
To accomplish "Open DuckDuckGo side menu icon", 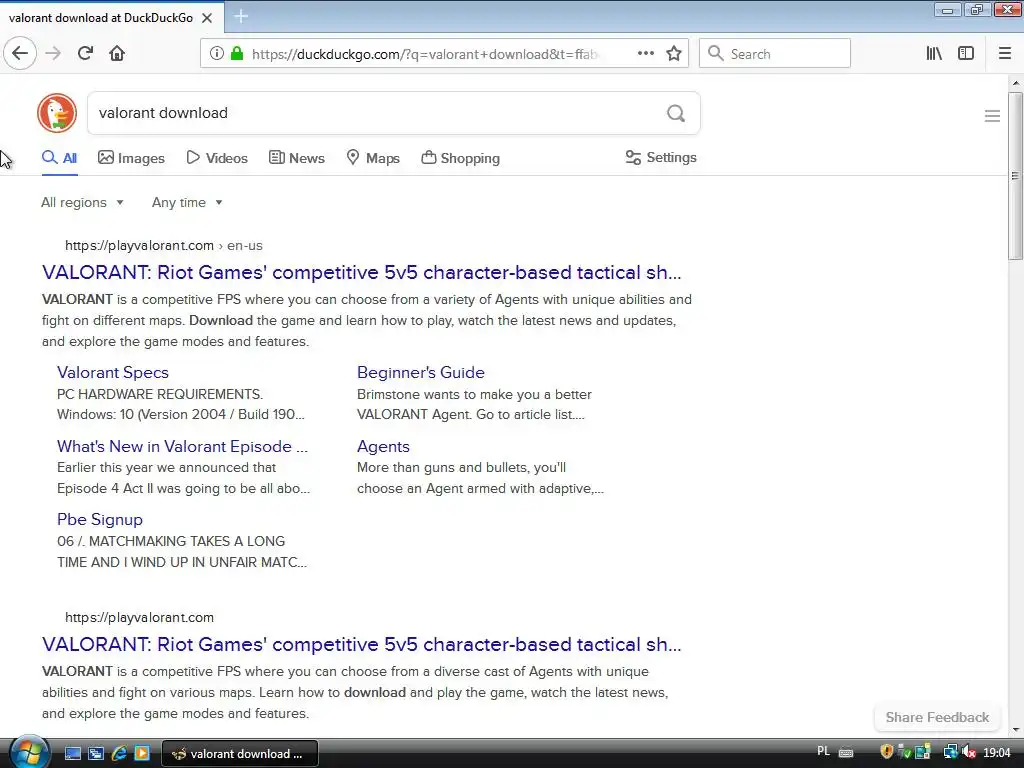I will [x=992, y=116].
